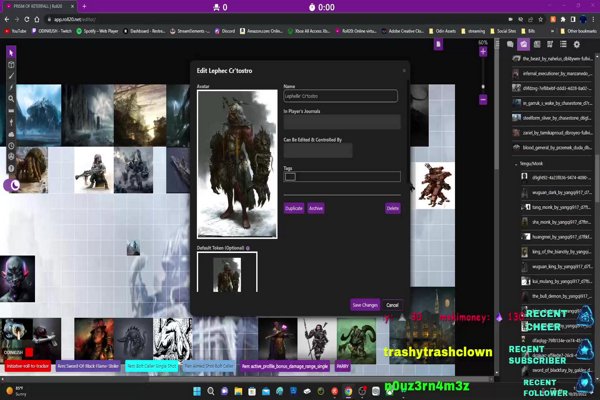Screen dimensions: 600x400
Task: Click the Archive button
Action: pos(316,208)
